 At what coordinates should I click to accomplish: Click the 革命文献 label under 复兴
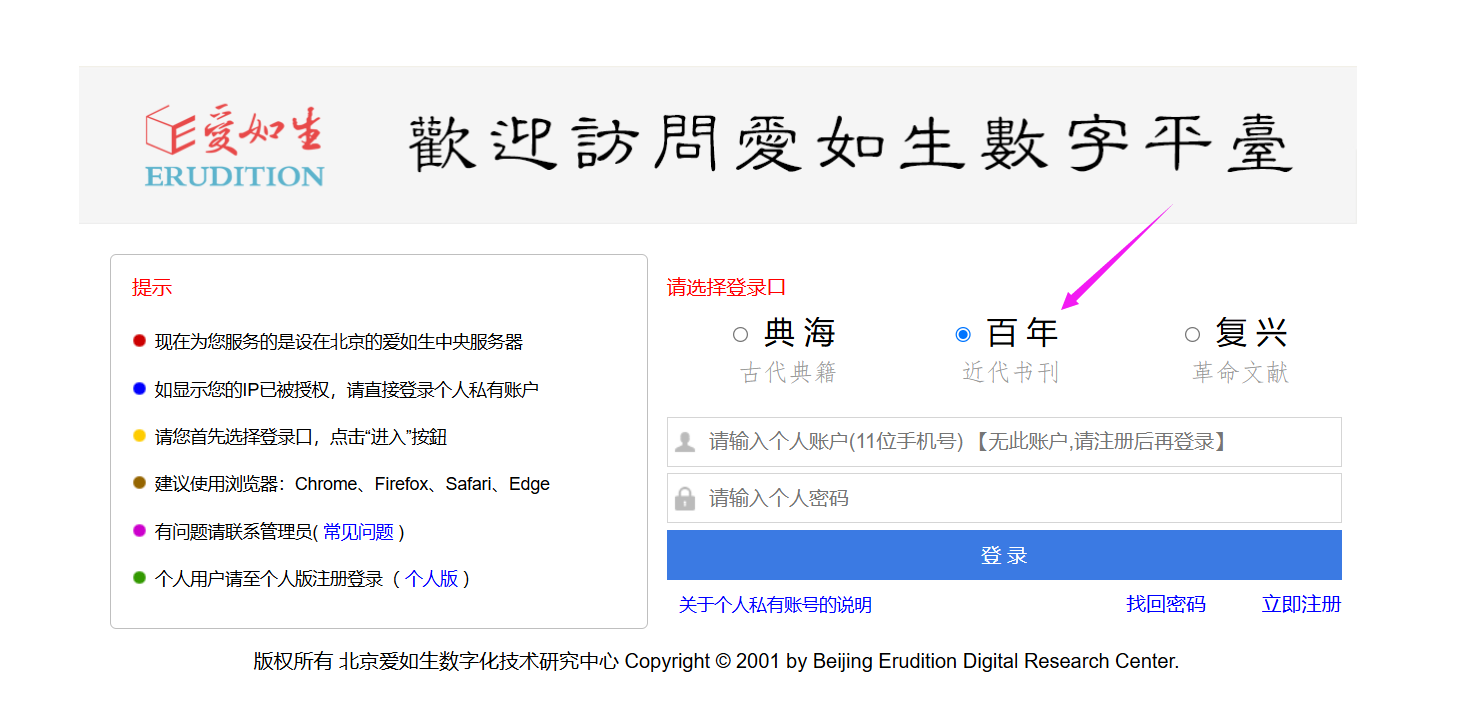[x=1241, y=373]
